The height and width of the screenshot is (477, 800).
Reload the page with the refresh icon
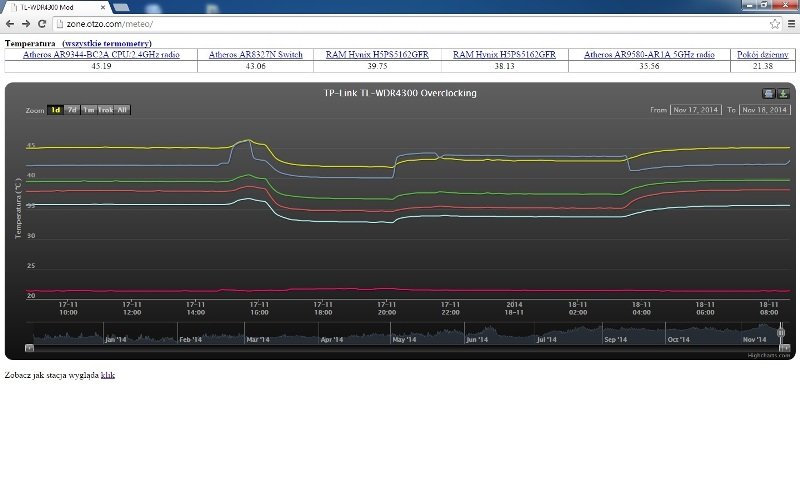point(42,24)
